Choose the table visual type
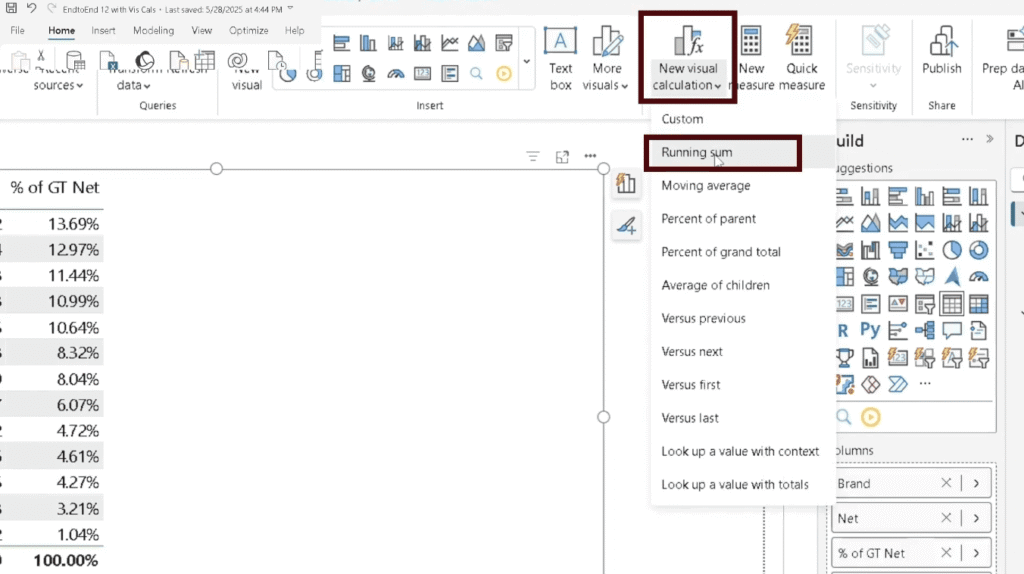Image resolution: width=1024 pixels, height=574 pixels. [952, 304]
